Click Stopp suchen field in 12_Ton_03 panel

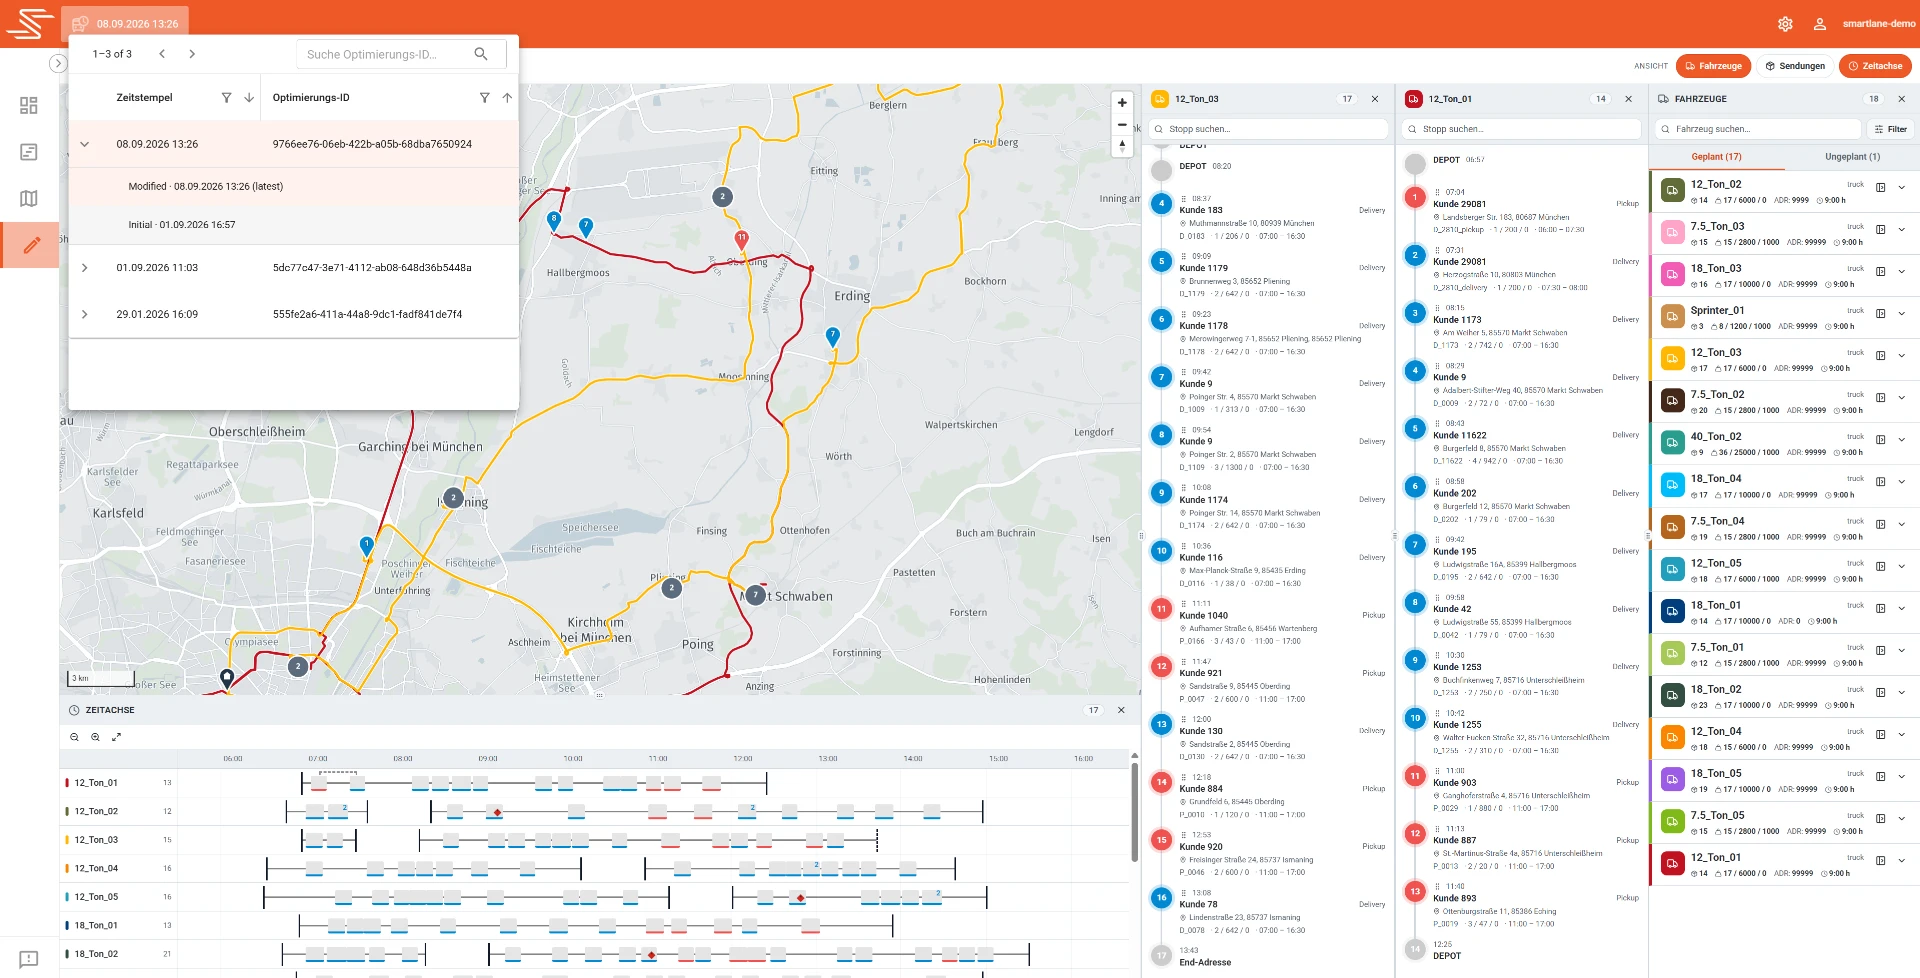(x=1268, y=129)
